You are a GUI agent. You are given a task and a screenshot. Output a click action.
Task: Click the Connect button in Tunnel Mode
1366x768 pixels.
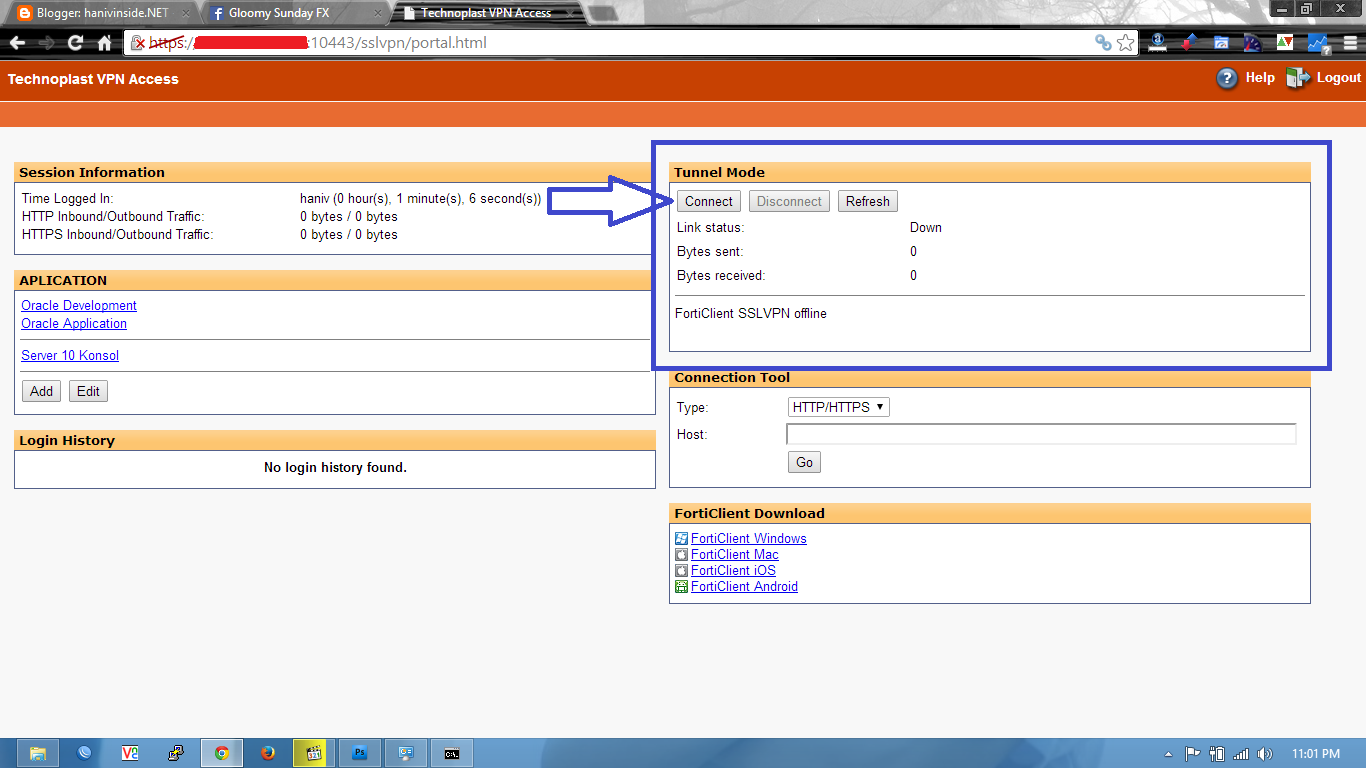point(709,201)
